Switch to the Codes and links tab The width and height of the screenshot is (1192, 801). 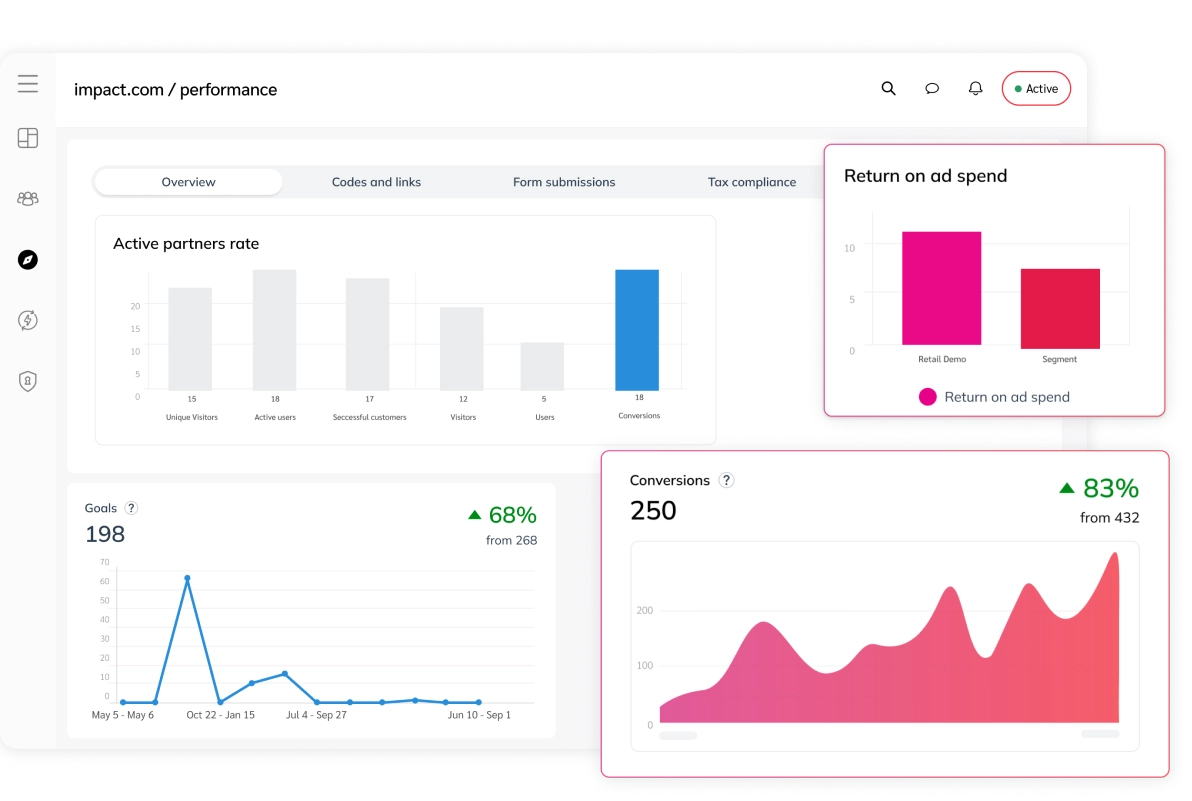[376, 182]
